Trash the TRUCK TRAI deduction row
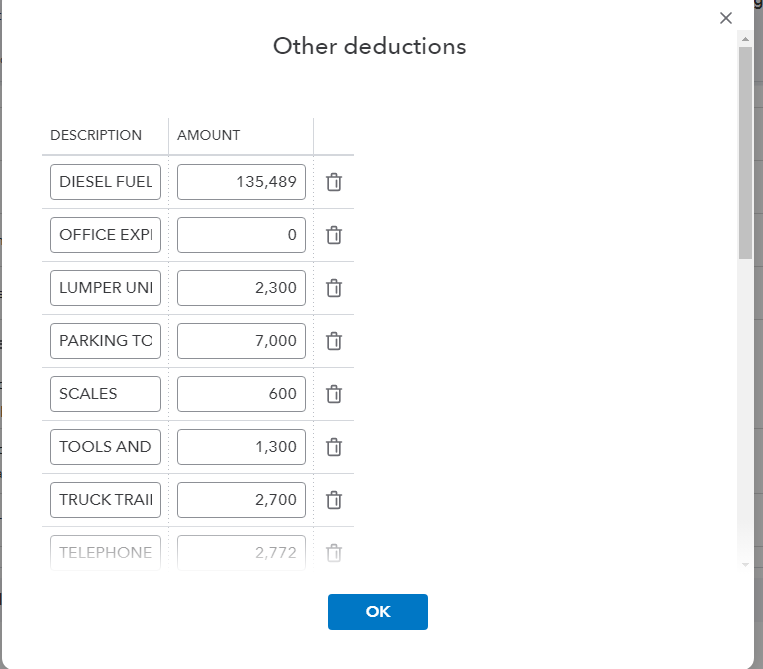The height and width of the screenshot is (669, 763). pos(334,500)
